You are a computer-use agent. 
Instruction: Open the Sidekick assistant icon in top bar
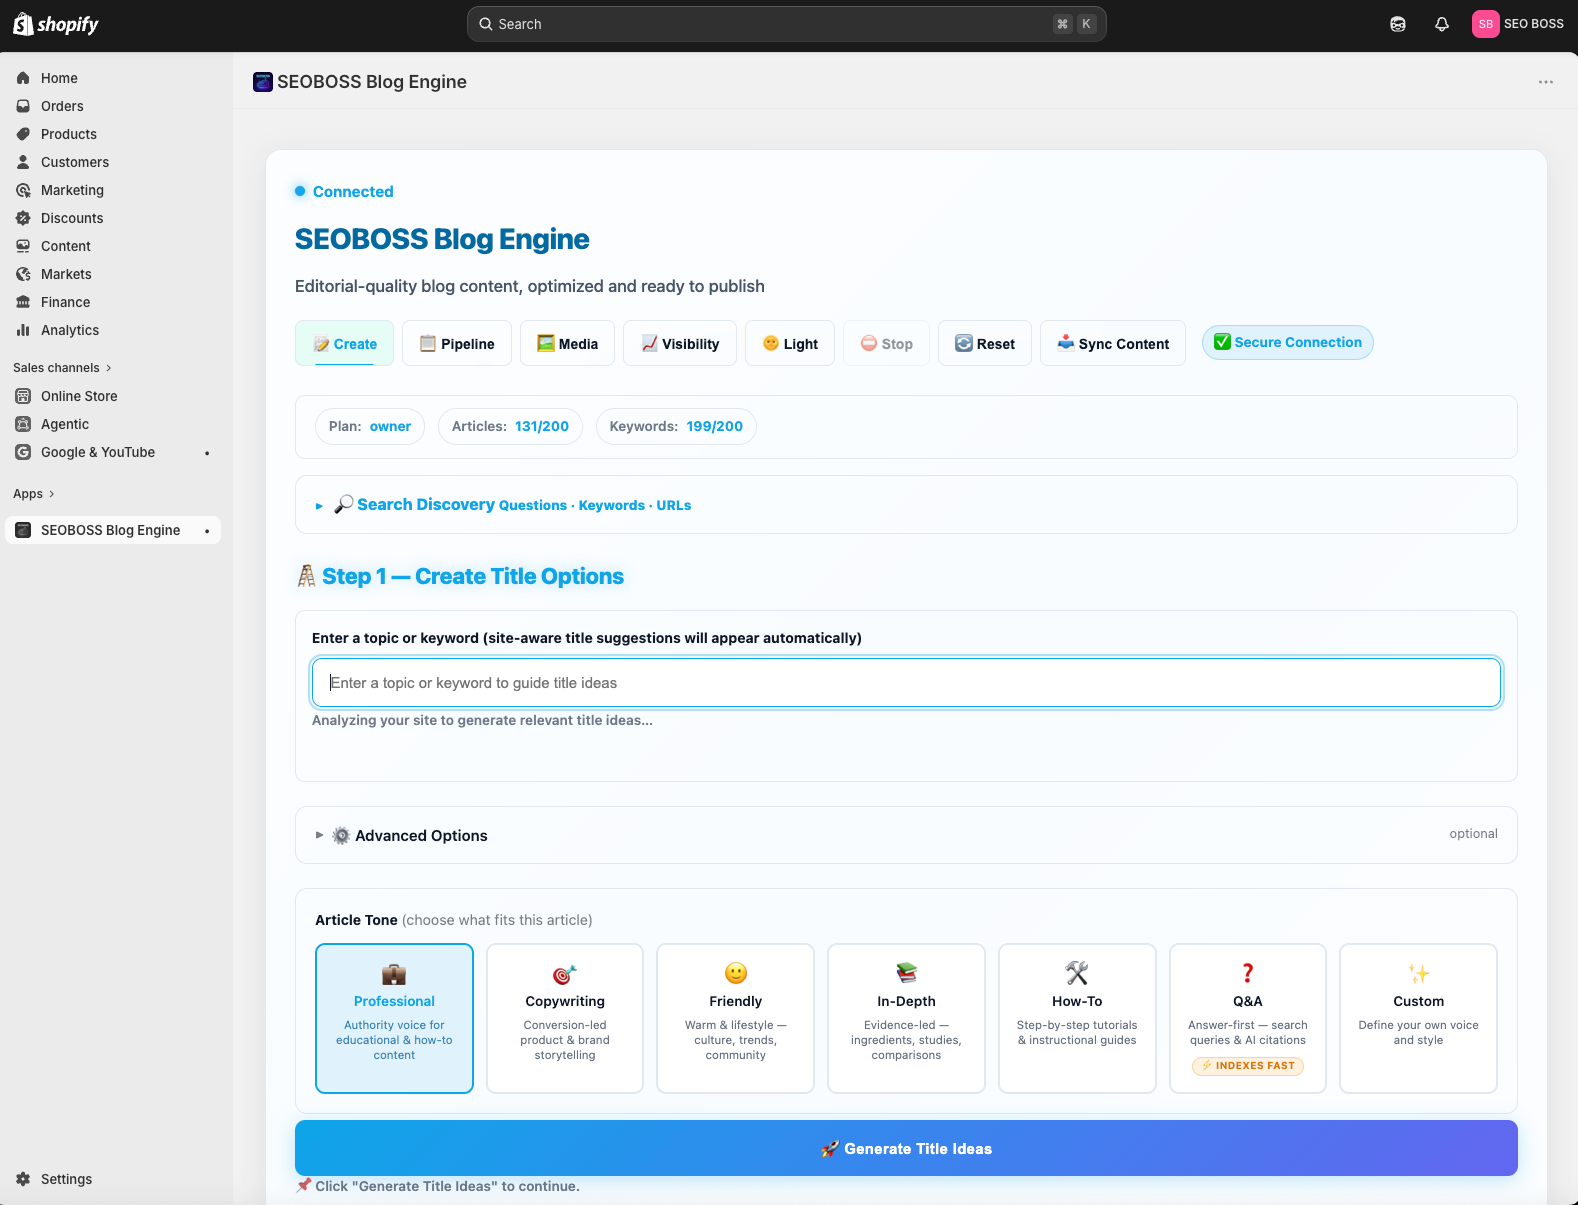coord(1398,24)
